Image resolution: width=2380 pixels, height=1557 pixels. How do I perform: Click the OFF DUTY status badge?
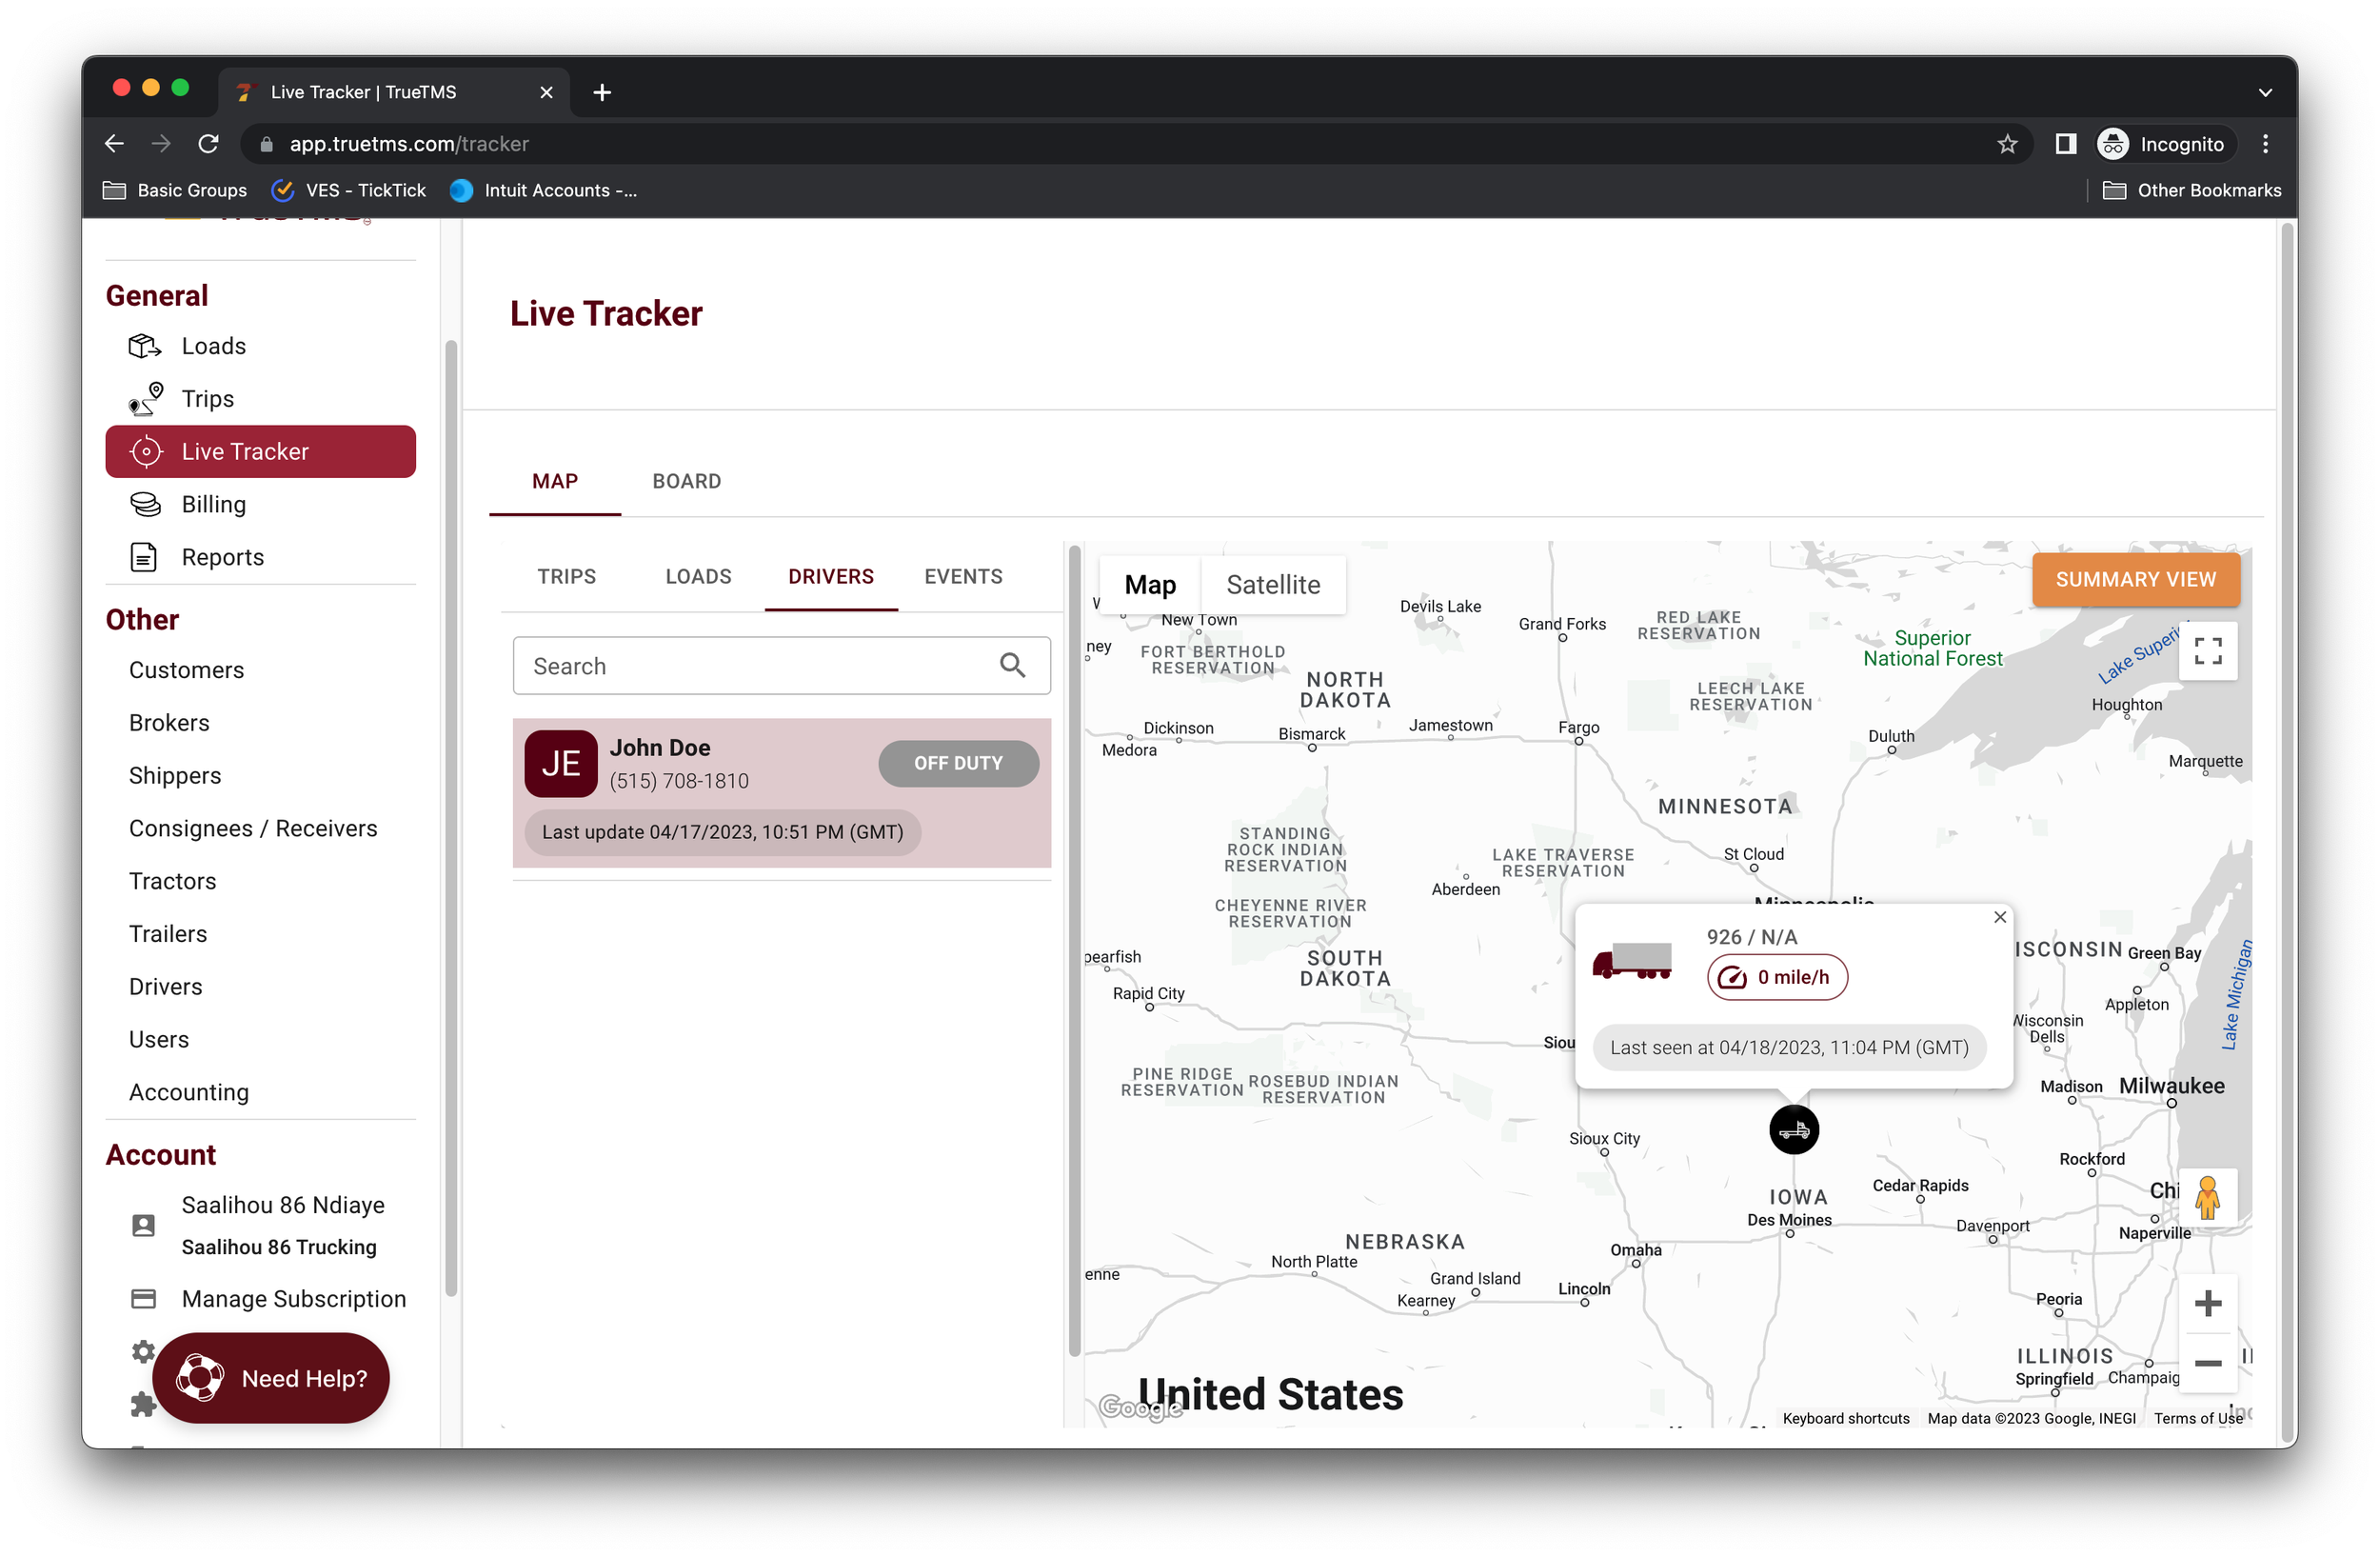pos(958,763)
